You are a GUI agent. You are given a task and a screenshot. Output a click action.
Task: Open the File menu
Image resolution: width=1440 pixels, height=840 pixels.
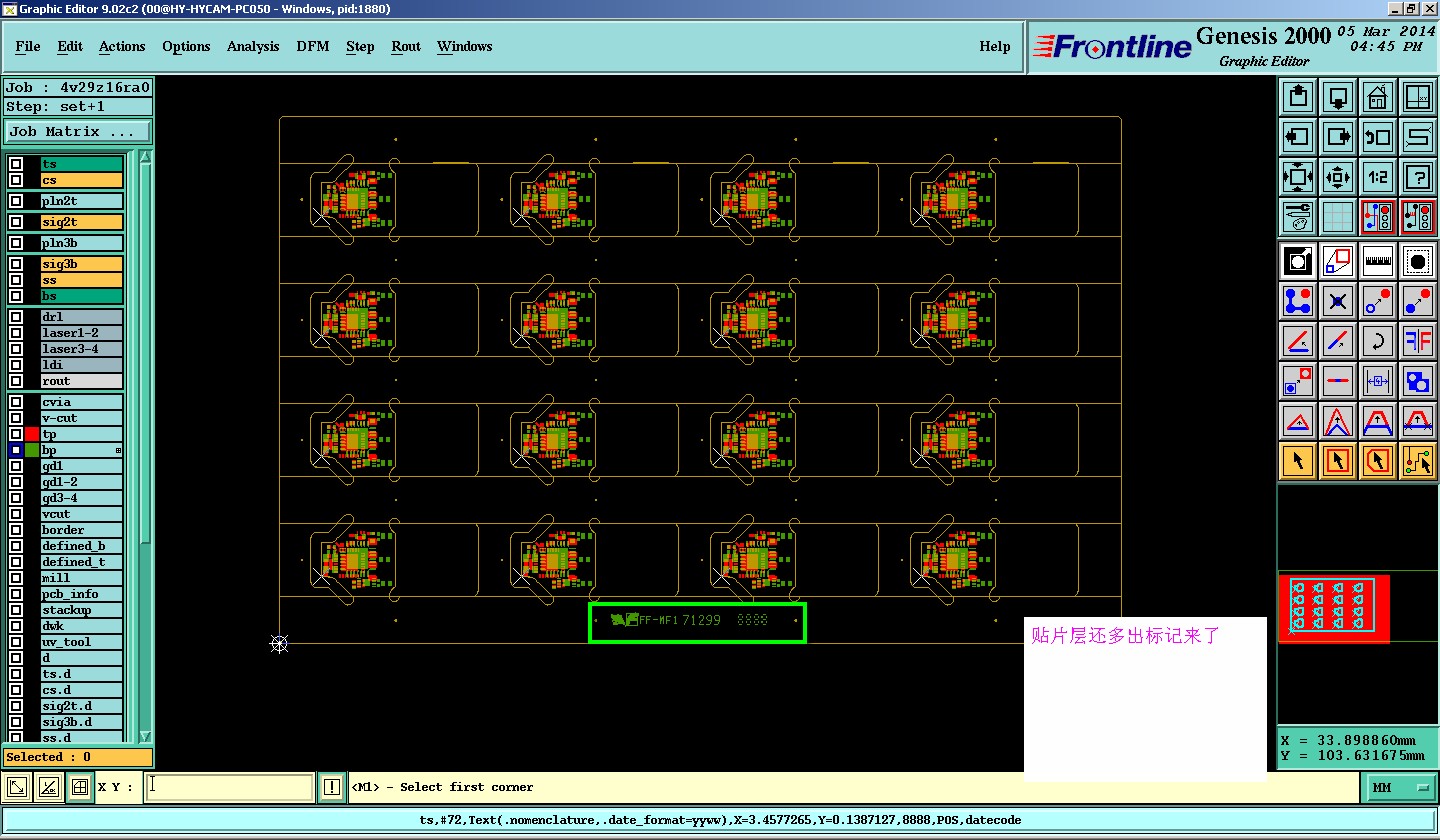pos(28,46)
